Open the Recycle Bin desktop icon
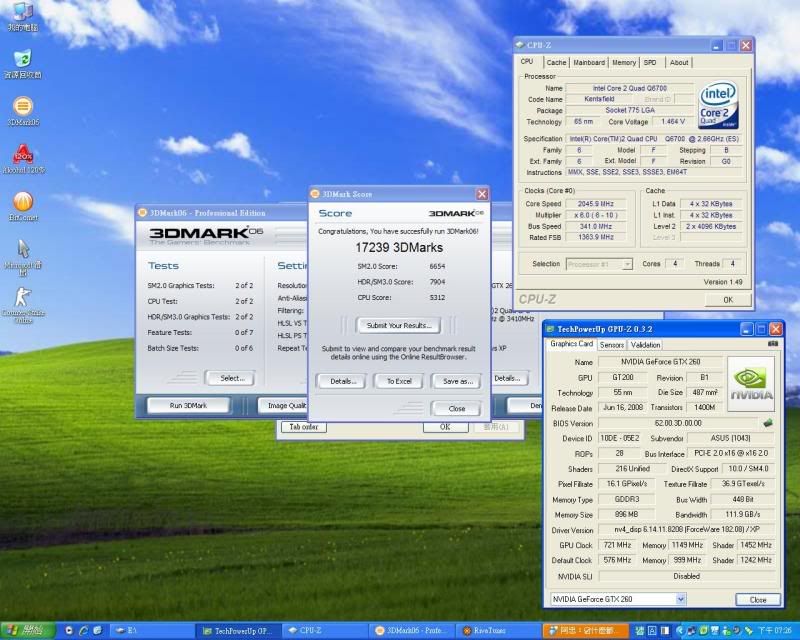This screenshot has height=640, width=800. [x=22, y=64]
